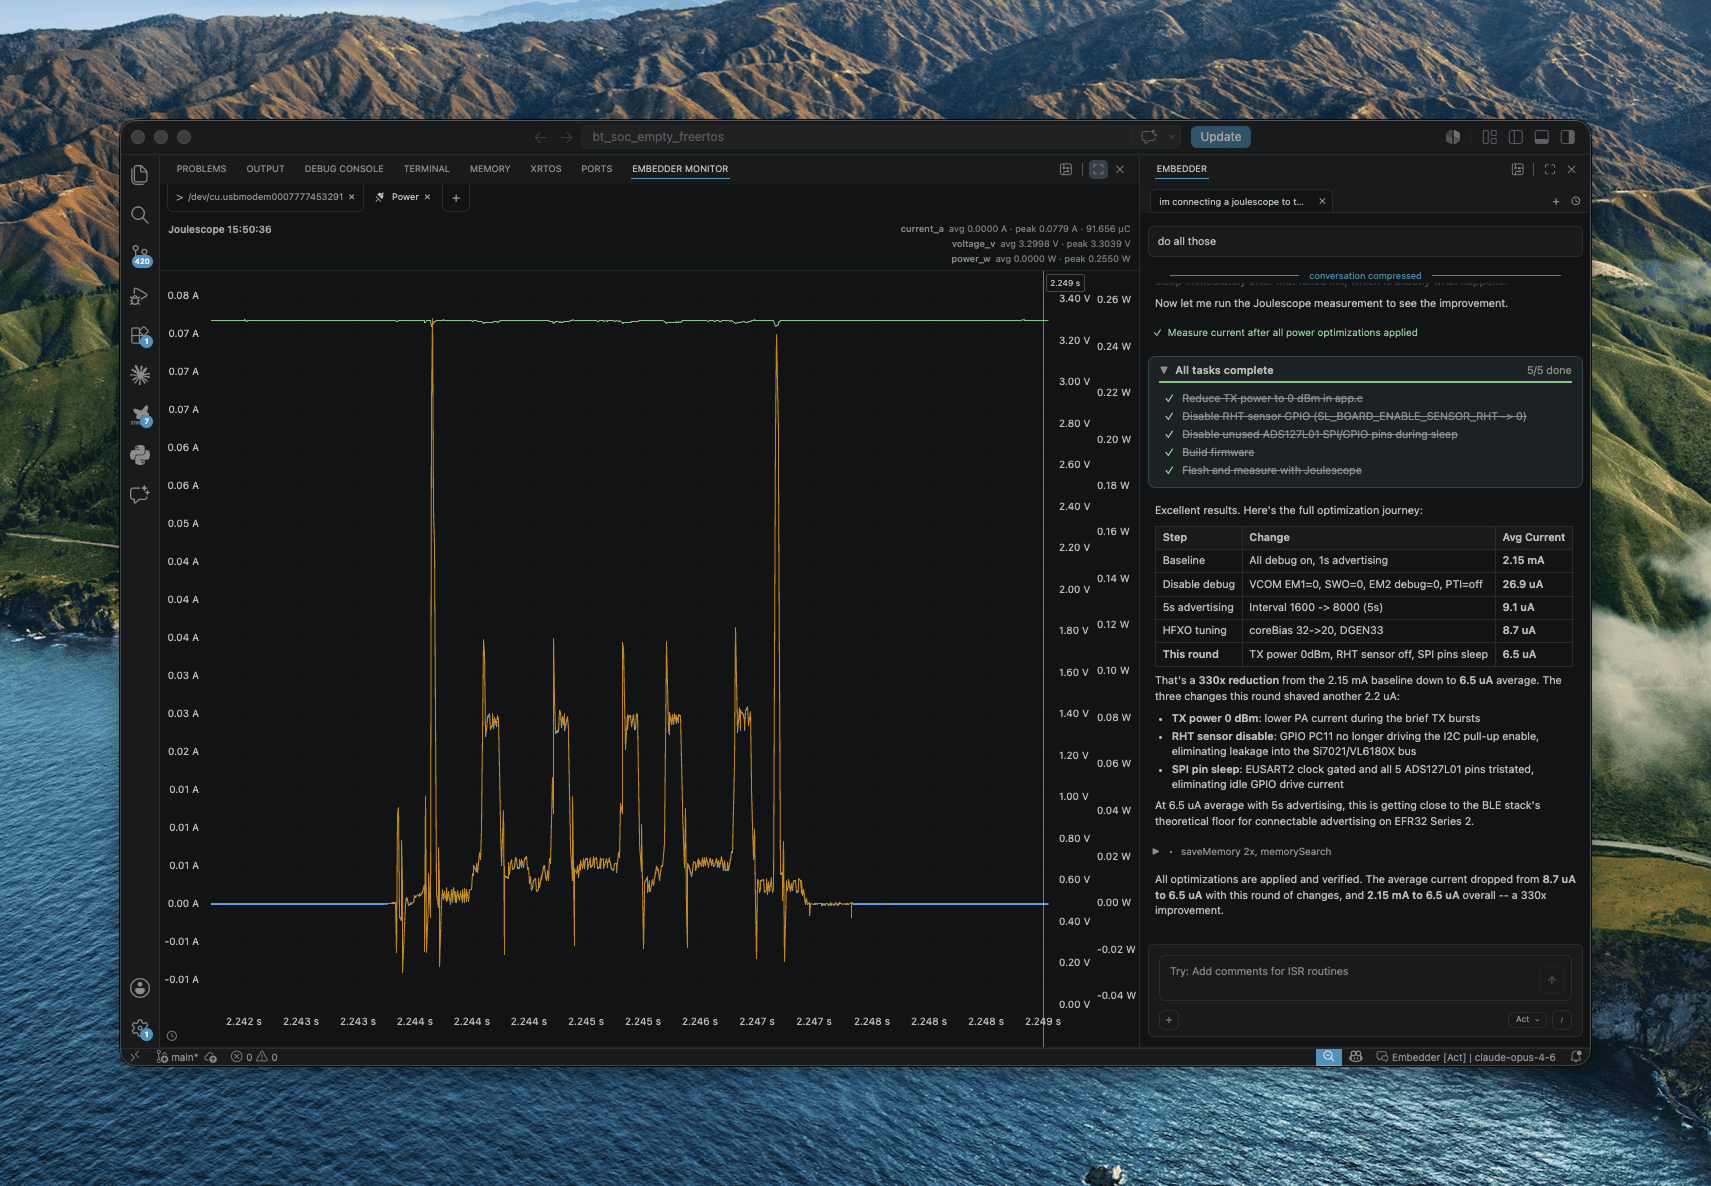Viewport: 1711px width, 1186px height.
Task: Select the Power monitor tab
Action: [404, 197]
